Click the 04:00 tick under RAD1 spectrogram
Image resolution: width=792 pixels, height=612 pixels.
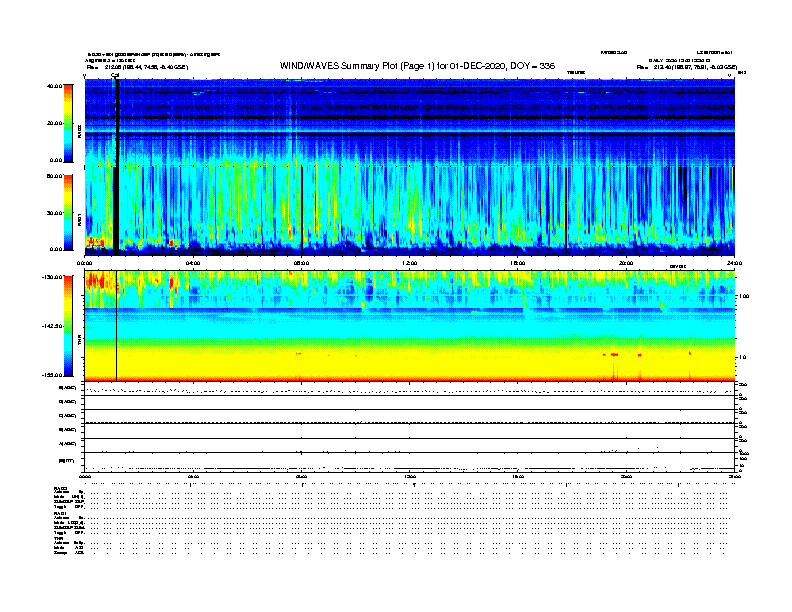(193, 263)
